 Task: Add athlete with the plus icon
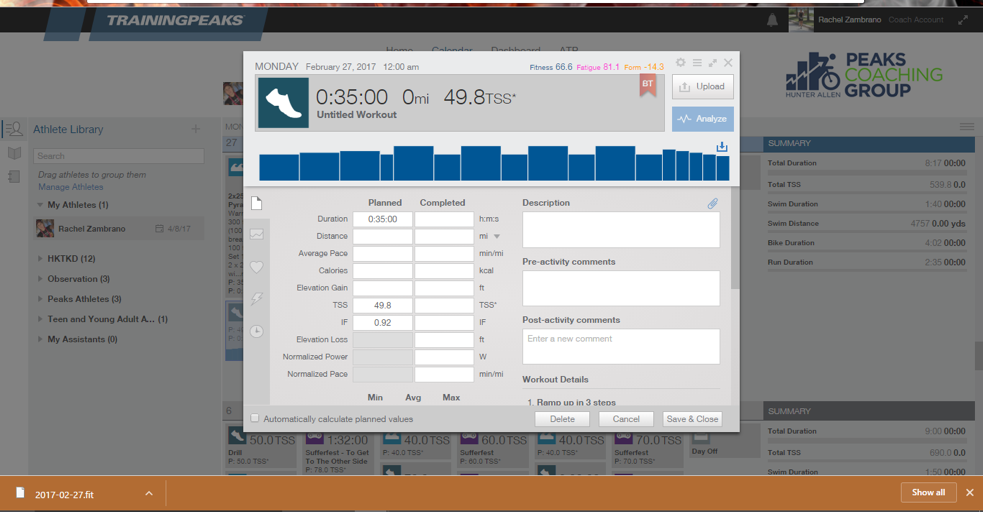pos(196,129)
